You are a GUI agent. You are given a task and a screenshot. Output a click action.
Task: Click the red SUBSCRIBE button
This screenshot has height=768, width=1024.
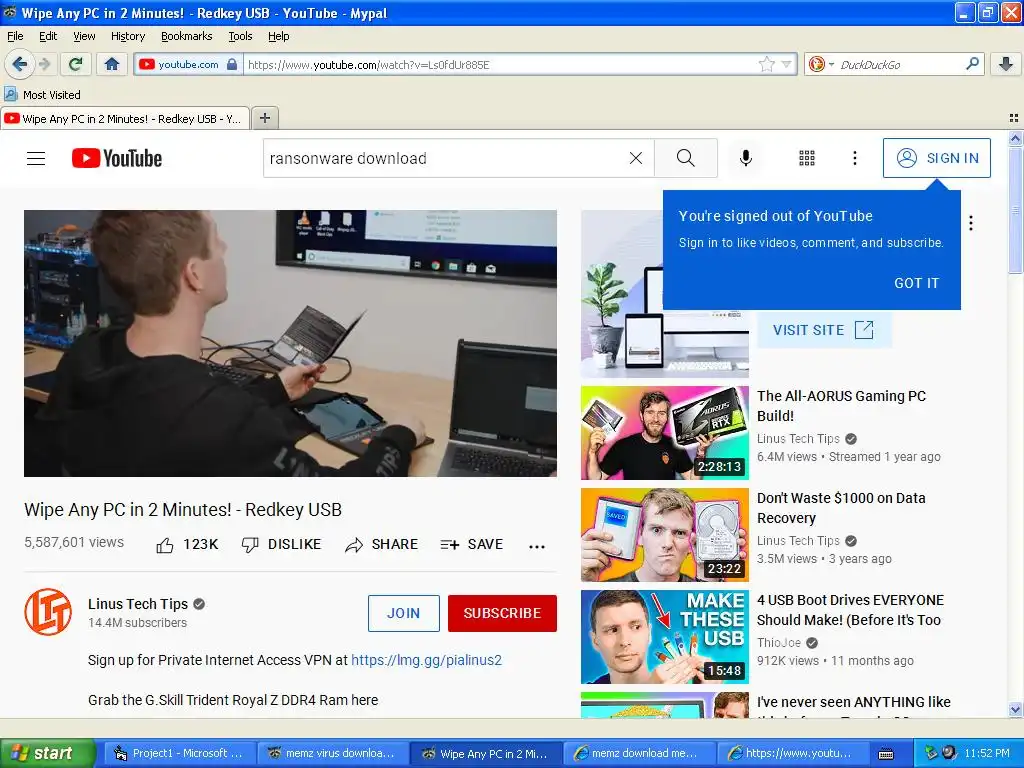(x=502, y=613)
